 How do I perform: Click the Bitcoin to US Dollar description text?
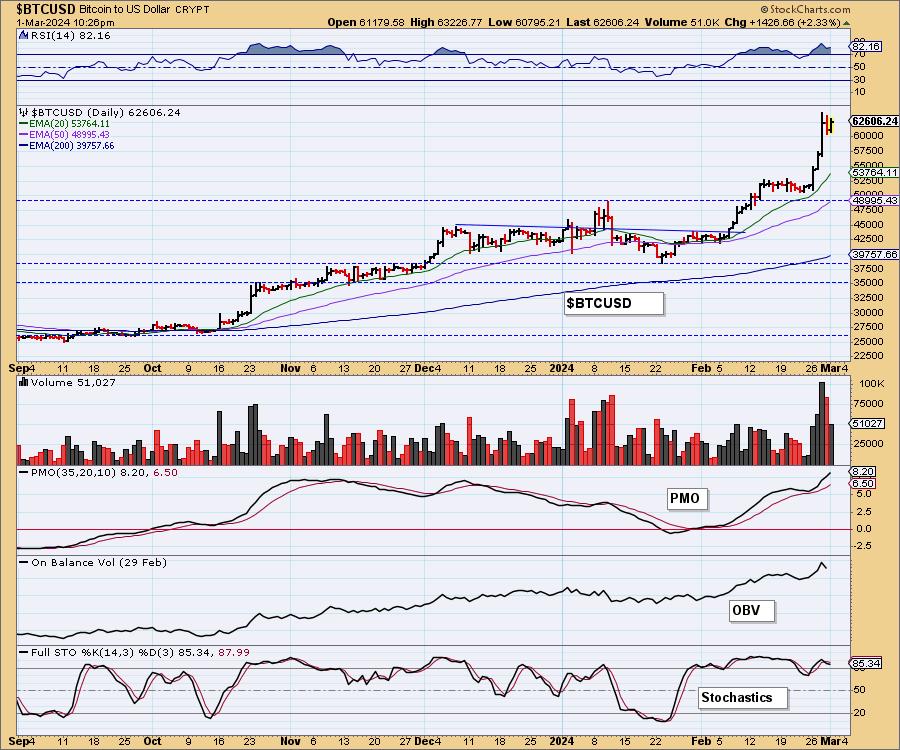[x=127, y=10]
